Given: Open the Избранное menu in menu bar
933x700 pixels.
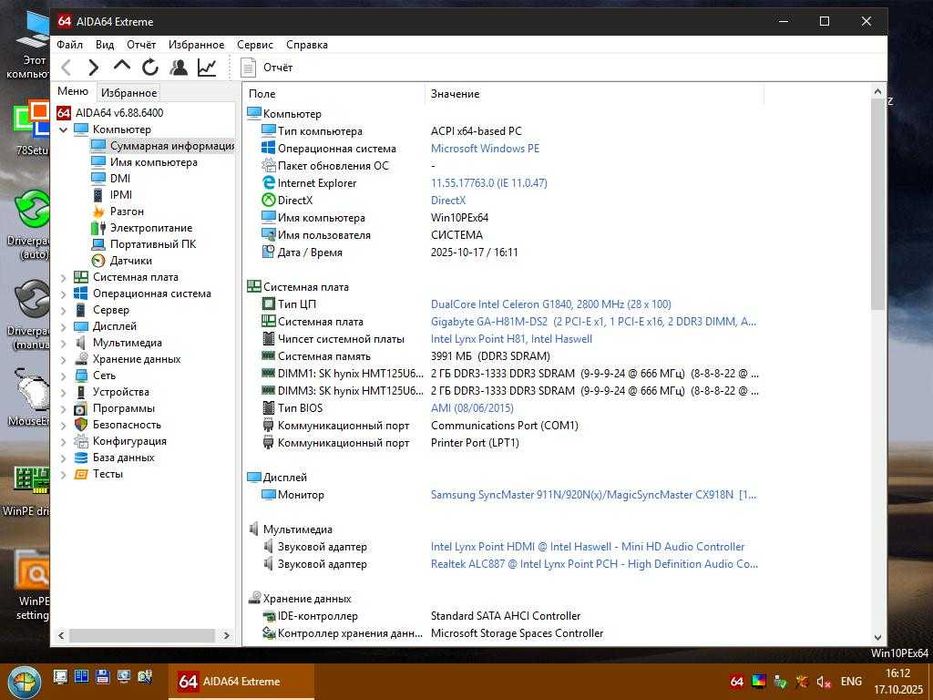Looking at the screenshot, I should (196, 45).
